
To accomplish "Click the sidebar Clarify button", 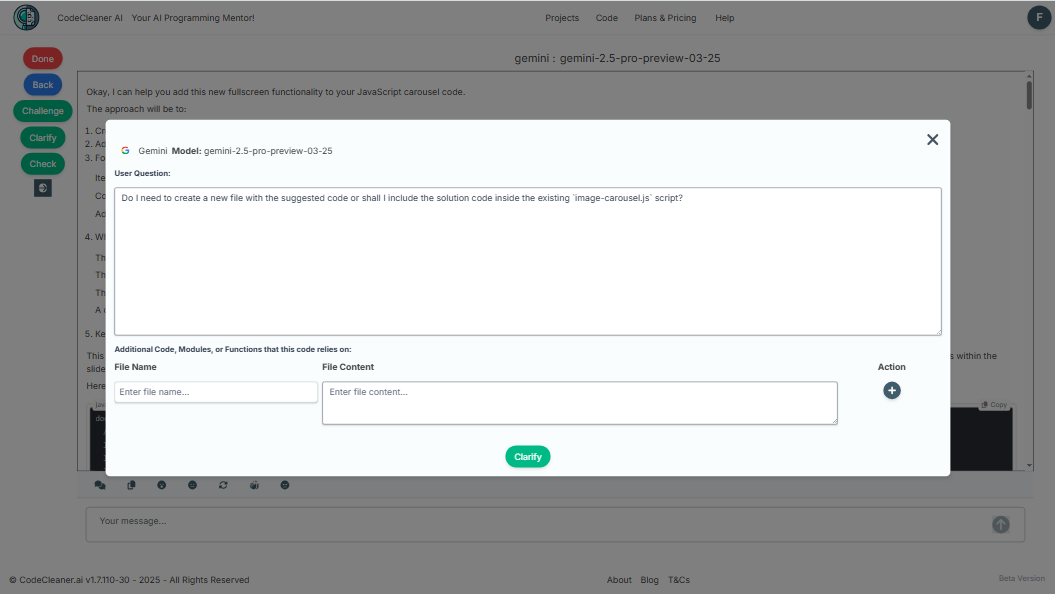I will pos(42,138).
